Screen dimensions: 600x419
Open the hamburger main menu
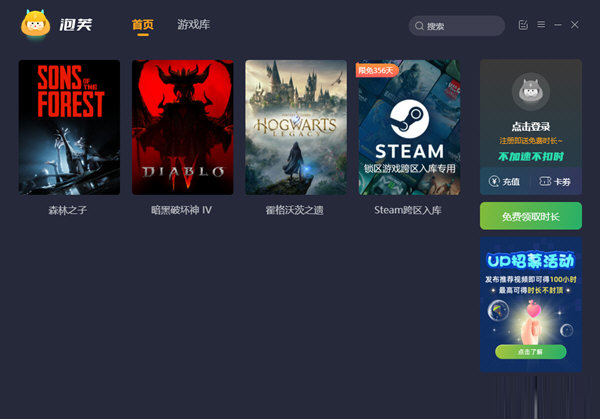pyautogui.click(x=541, y=25)
